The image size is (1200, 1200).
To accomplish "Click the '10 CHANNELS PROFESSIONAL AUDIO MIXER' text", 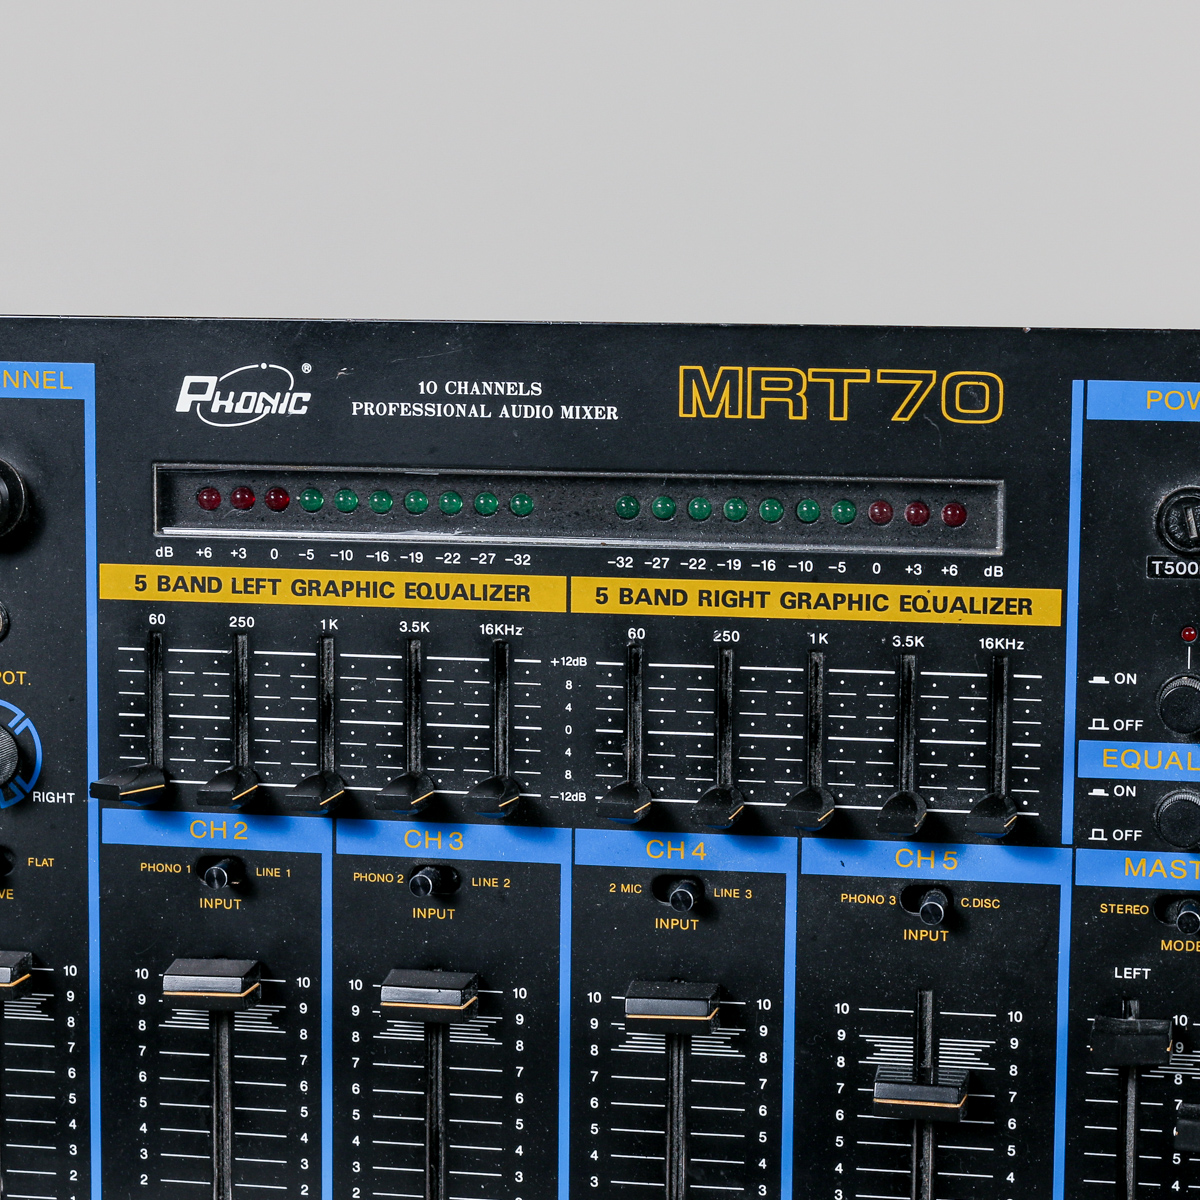I will click(x=484, y=399).
